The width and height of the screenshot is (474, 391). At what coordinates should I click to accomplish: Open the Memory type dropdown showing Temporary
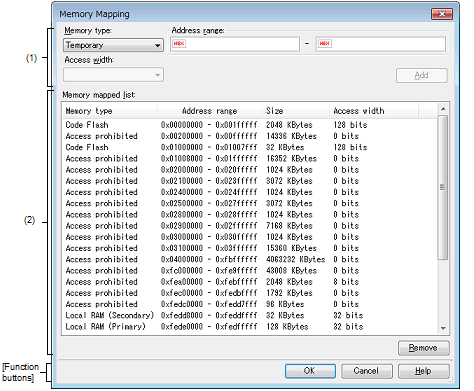[x=113, y=45]
